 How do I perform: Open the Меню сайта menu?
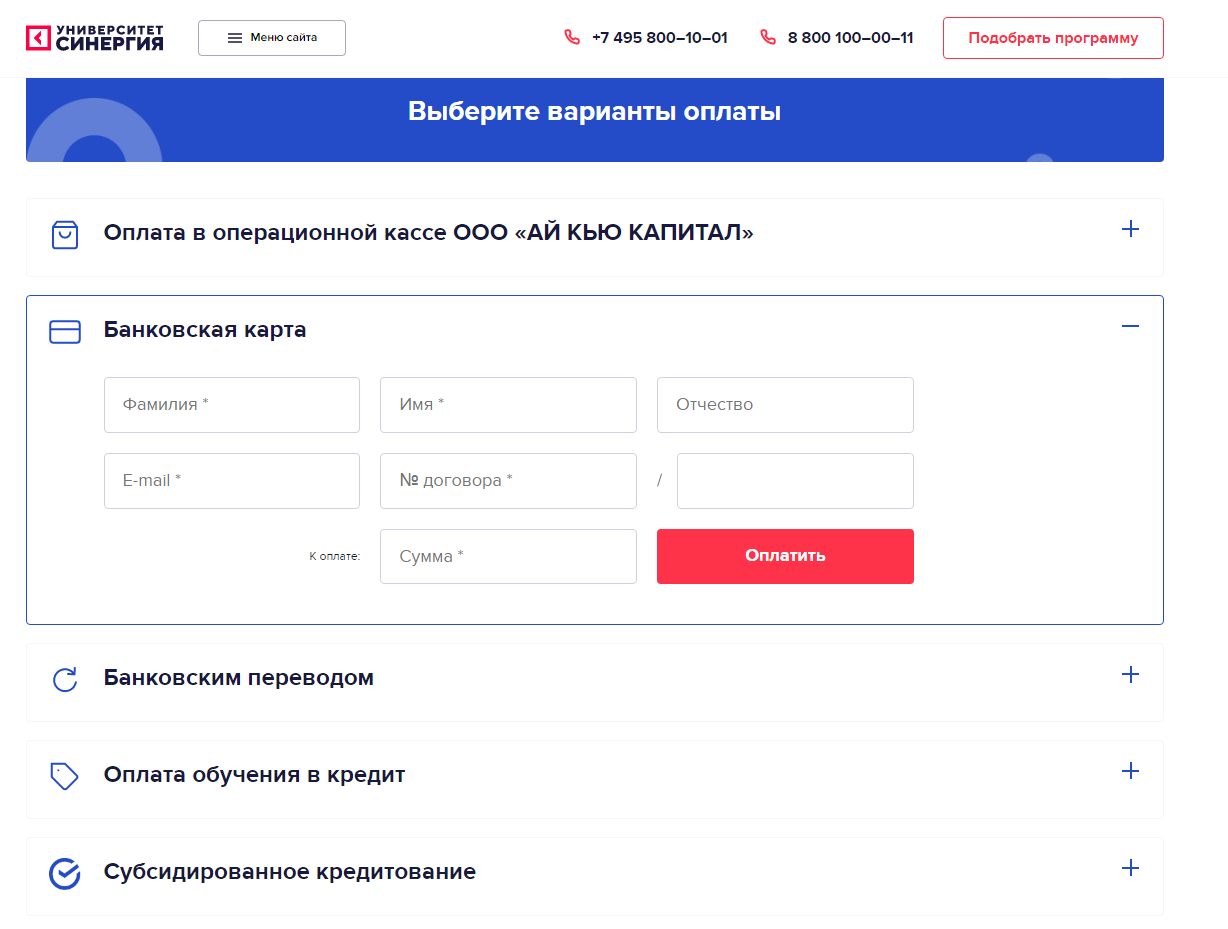coord(272,38)
